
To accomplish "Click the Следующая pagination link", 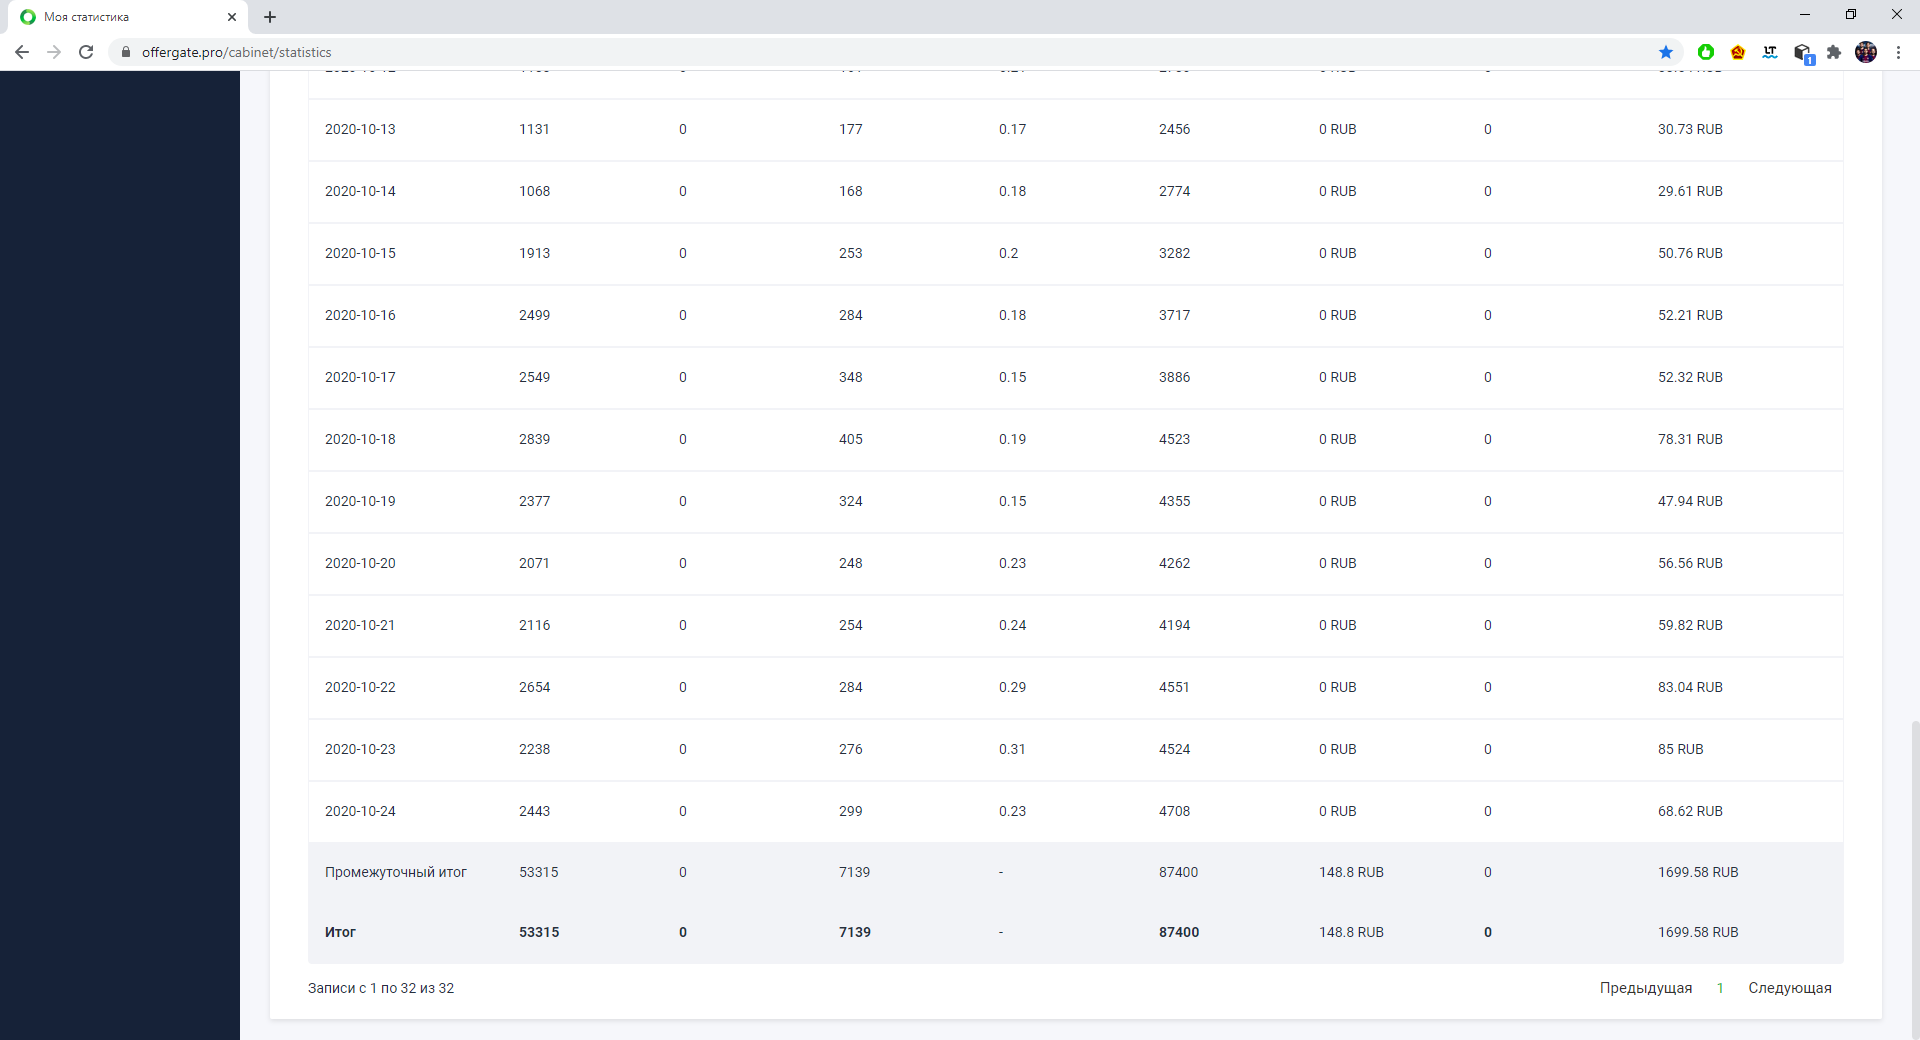I will tap(1790, 988).
